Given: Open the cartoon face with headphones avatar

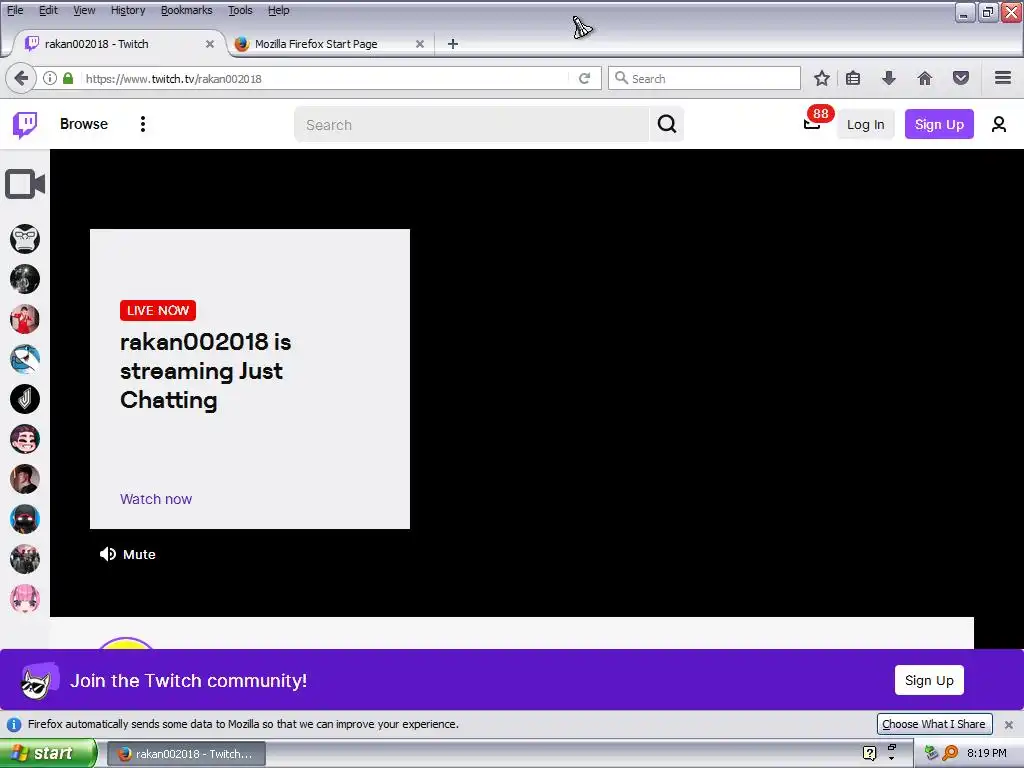Looking at the screenshot, I should pyautogui.click(x=25, y=439).
